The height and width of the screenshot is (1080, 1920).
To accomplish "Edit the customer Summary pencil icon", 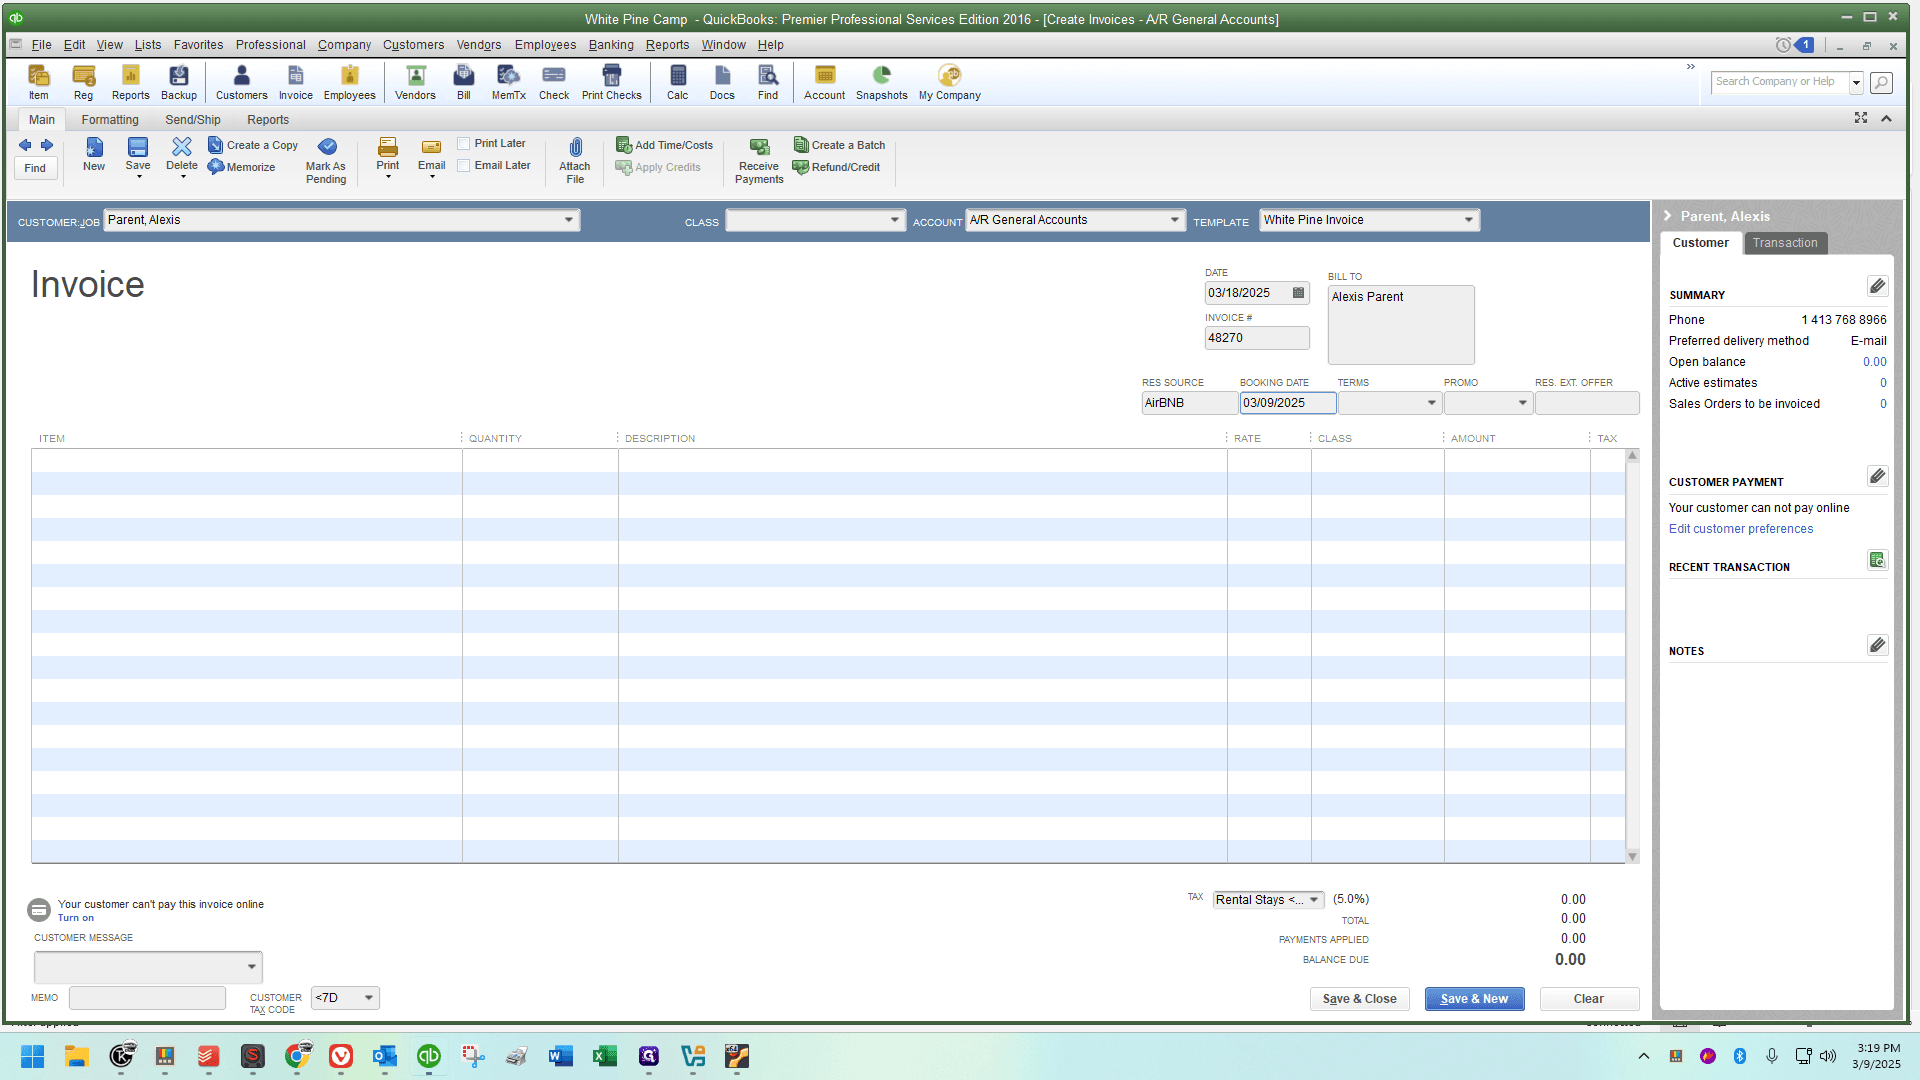I will [x=1877, y=287].
